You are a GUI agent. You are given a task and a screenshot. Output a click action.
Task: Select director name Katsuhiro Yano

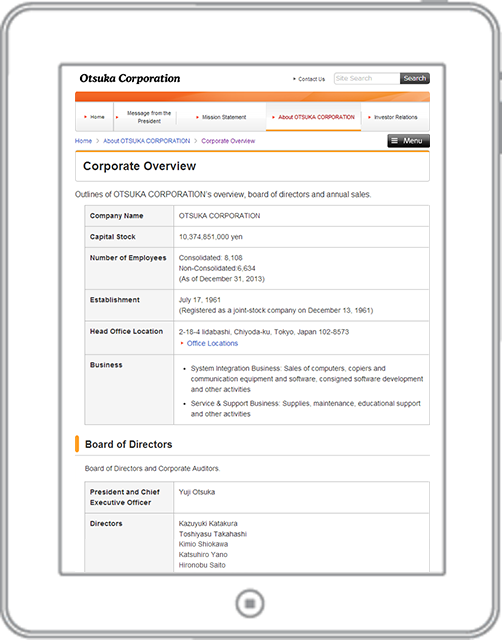[x=203, y=555]
